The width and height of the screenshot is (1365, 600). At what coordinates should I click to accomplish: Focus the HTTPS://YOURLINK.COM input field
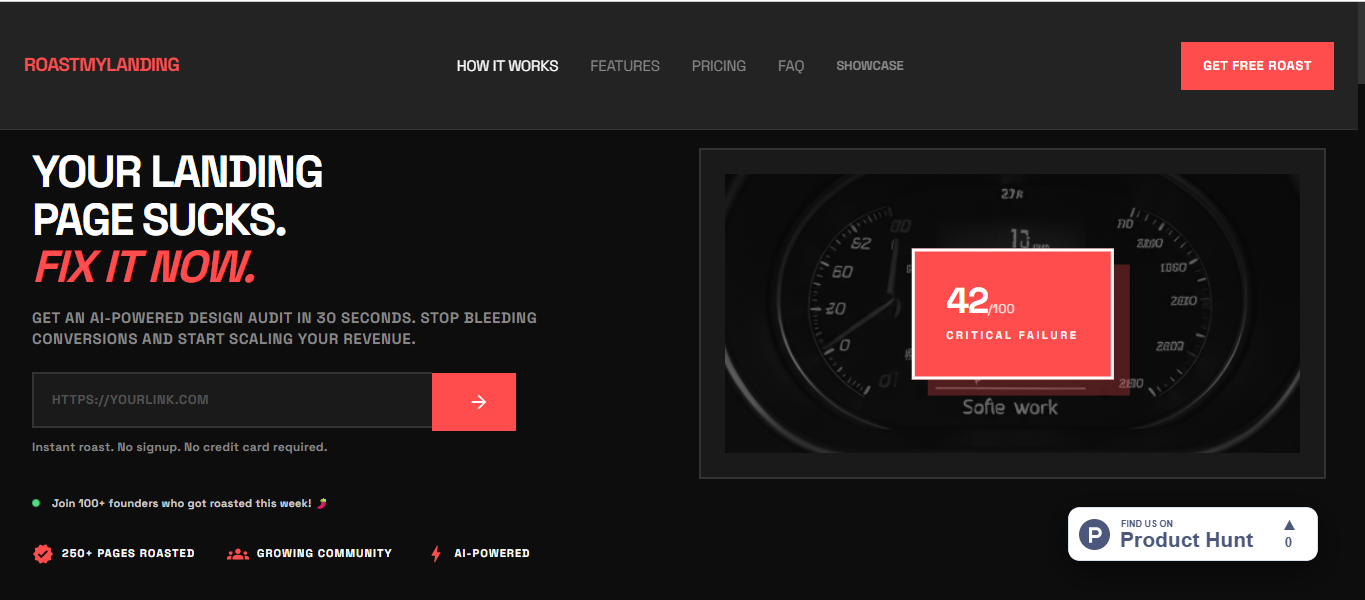(232, 400)
